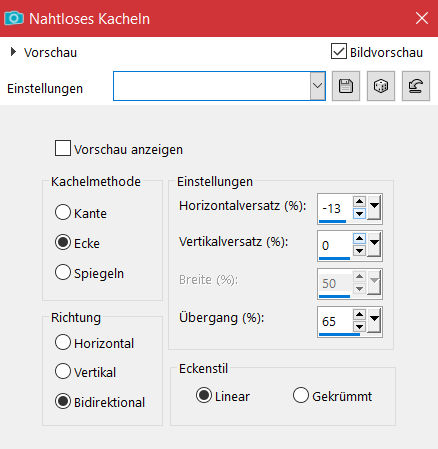The width and height of the screenshot is (438, 449).
Task: Select the Spiegeln tiling method
Action: point(63,272)
